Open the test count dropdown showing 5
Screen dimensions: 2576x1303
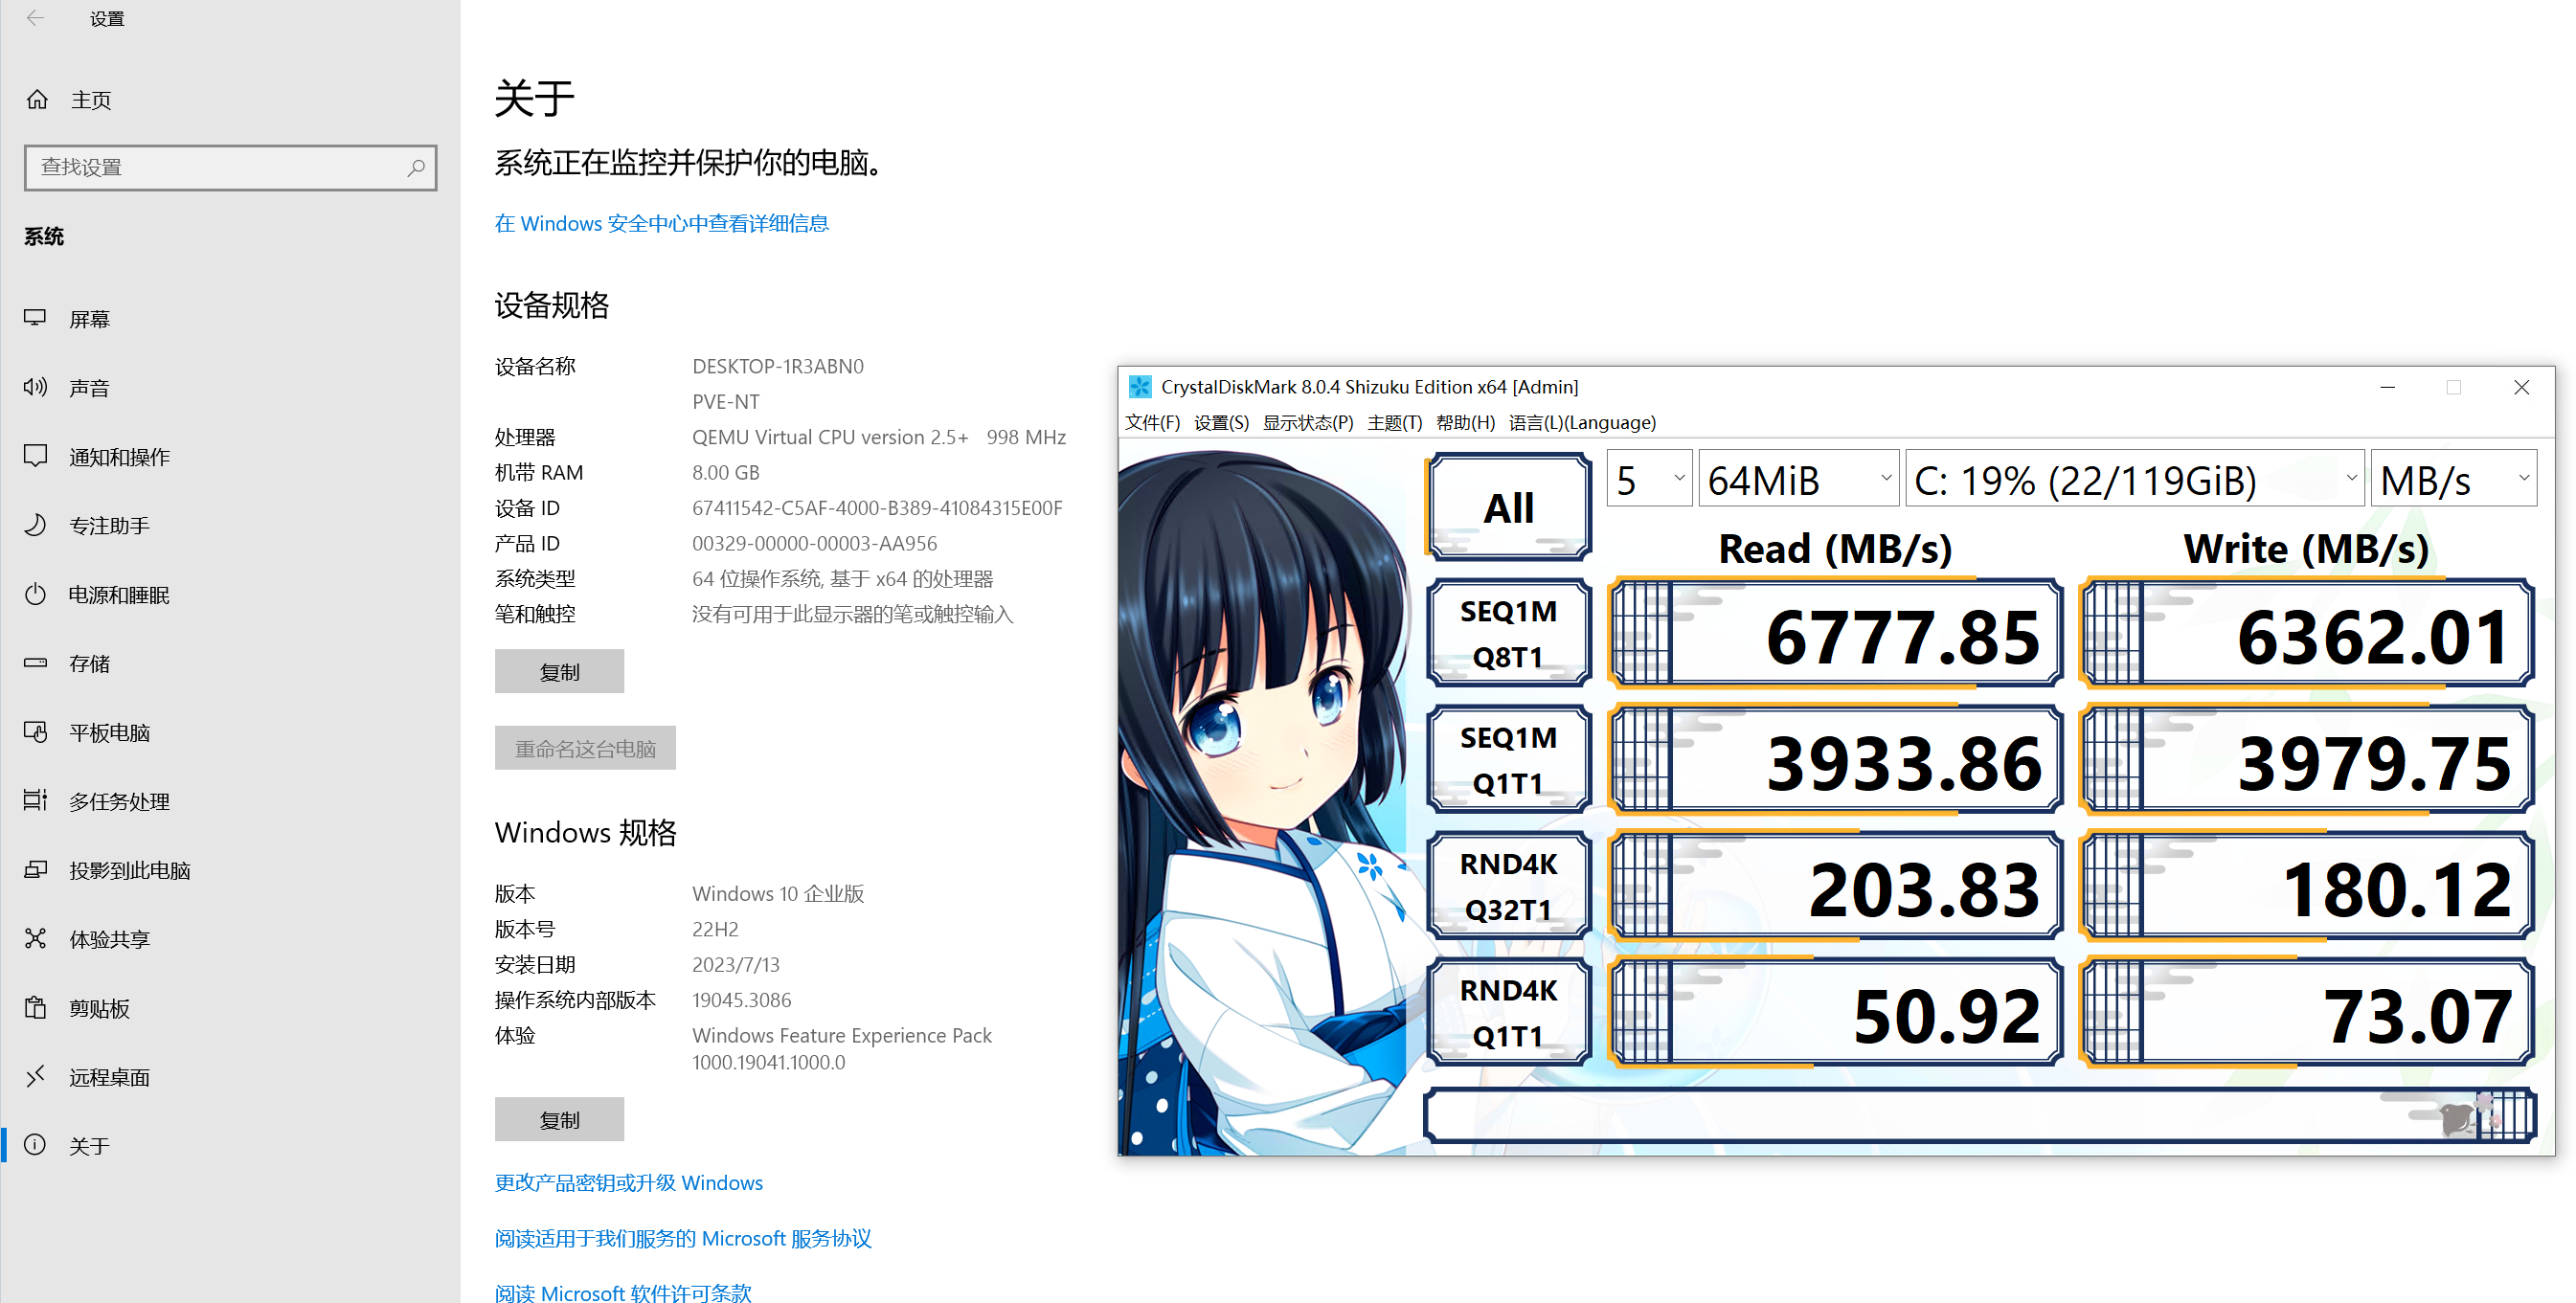[1649, 480]
